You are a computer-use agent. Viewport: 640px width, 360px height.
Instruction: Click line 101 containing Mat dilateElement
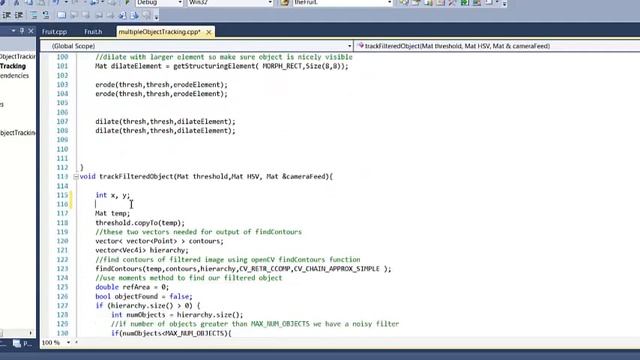(222, 66)
